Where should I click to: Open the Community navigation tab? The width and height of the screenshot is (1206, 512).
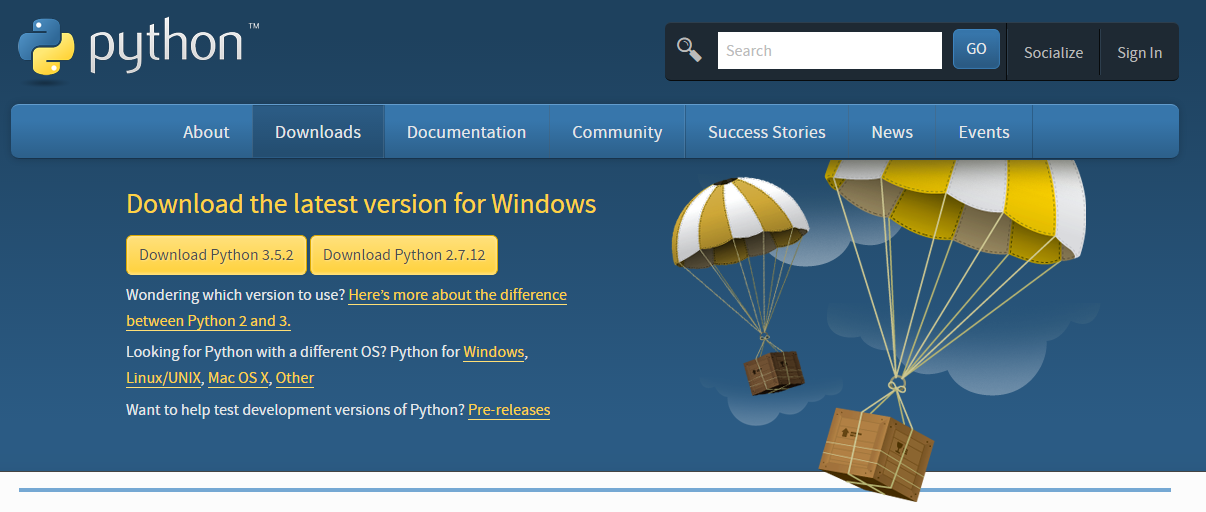point(617,132)
